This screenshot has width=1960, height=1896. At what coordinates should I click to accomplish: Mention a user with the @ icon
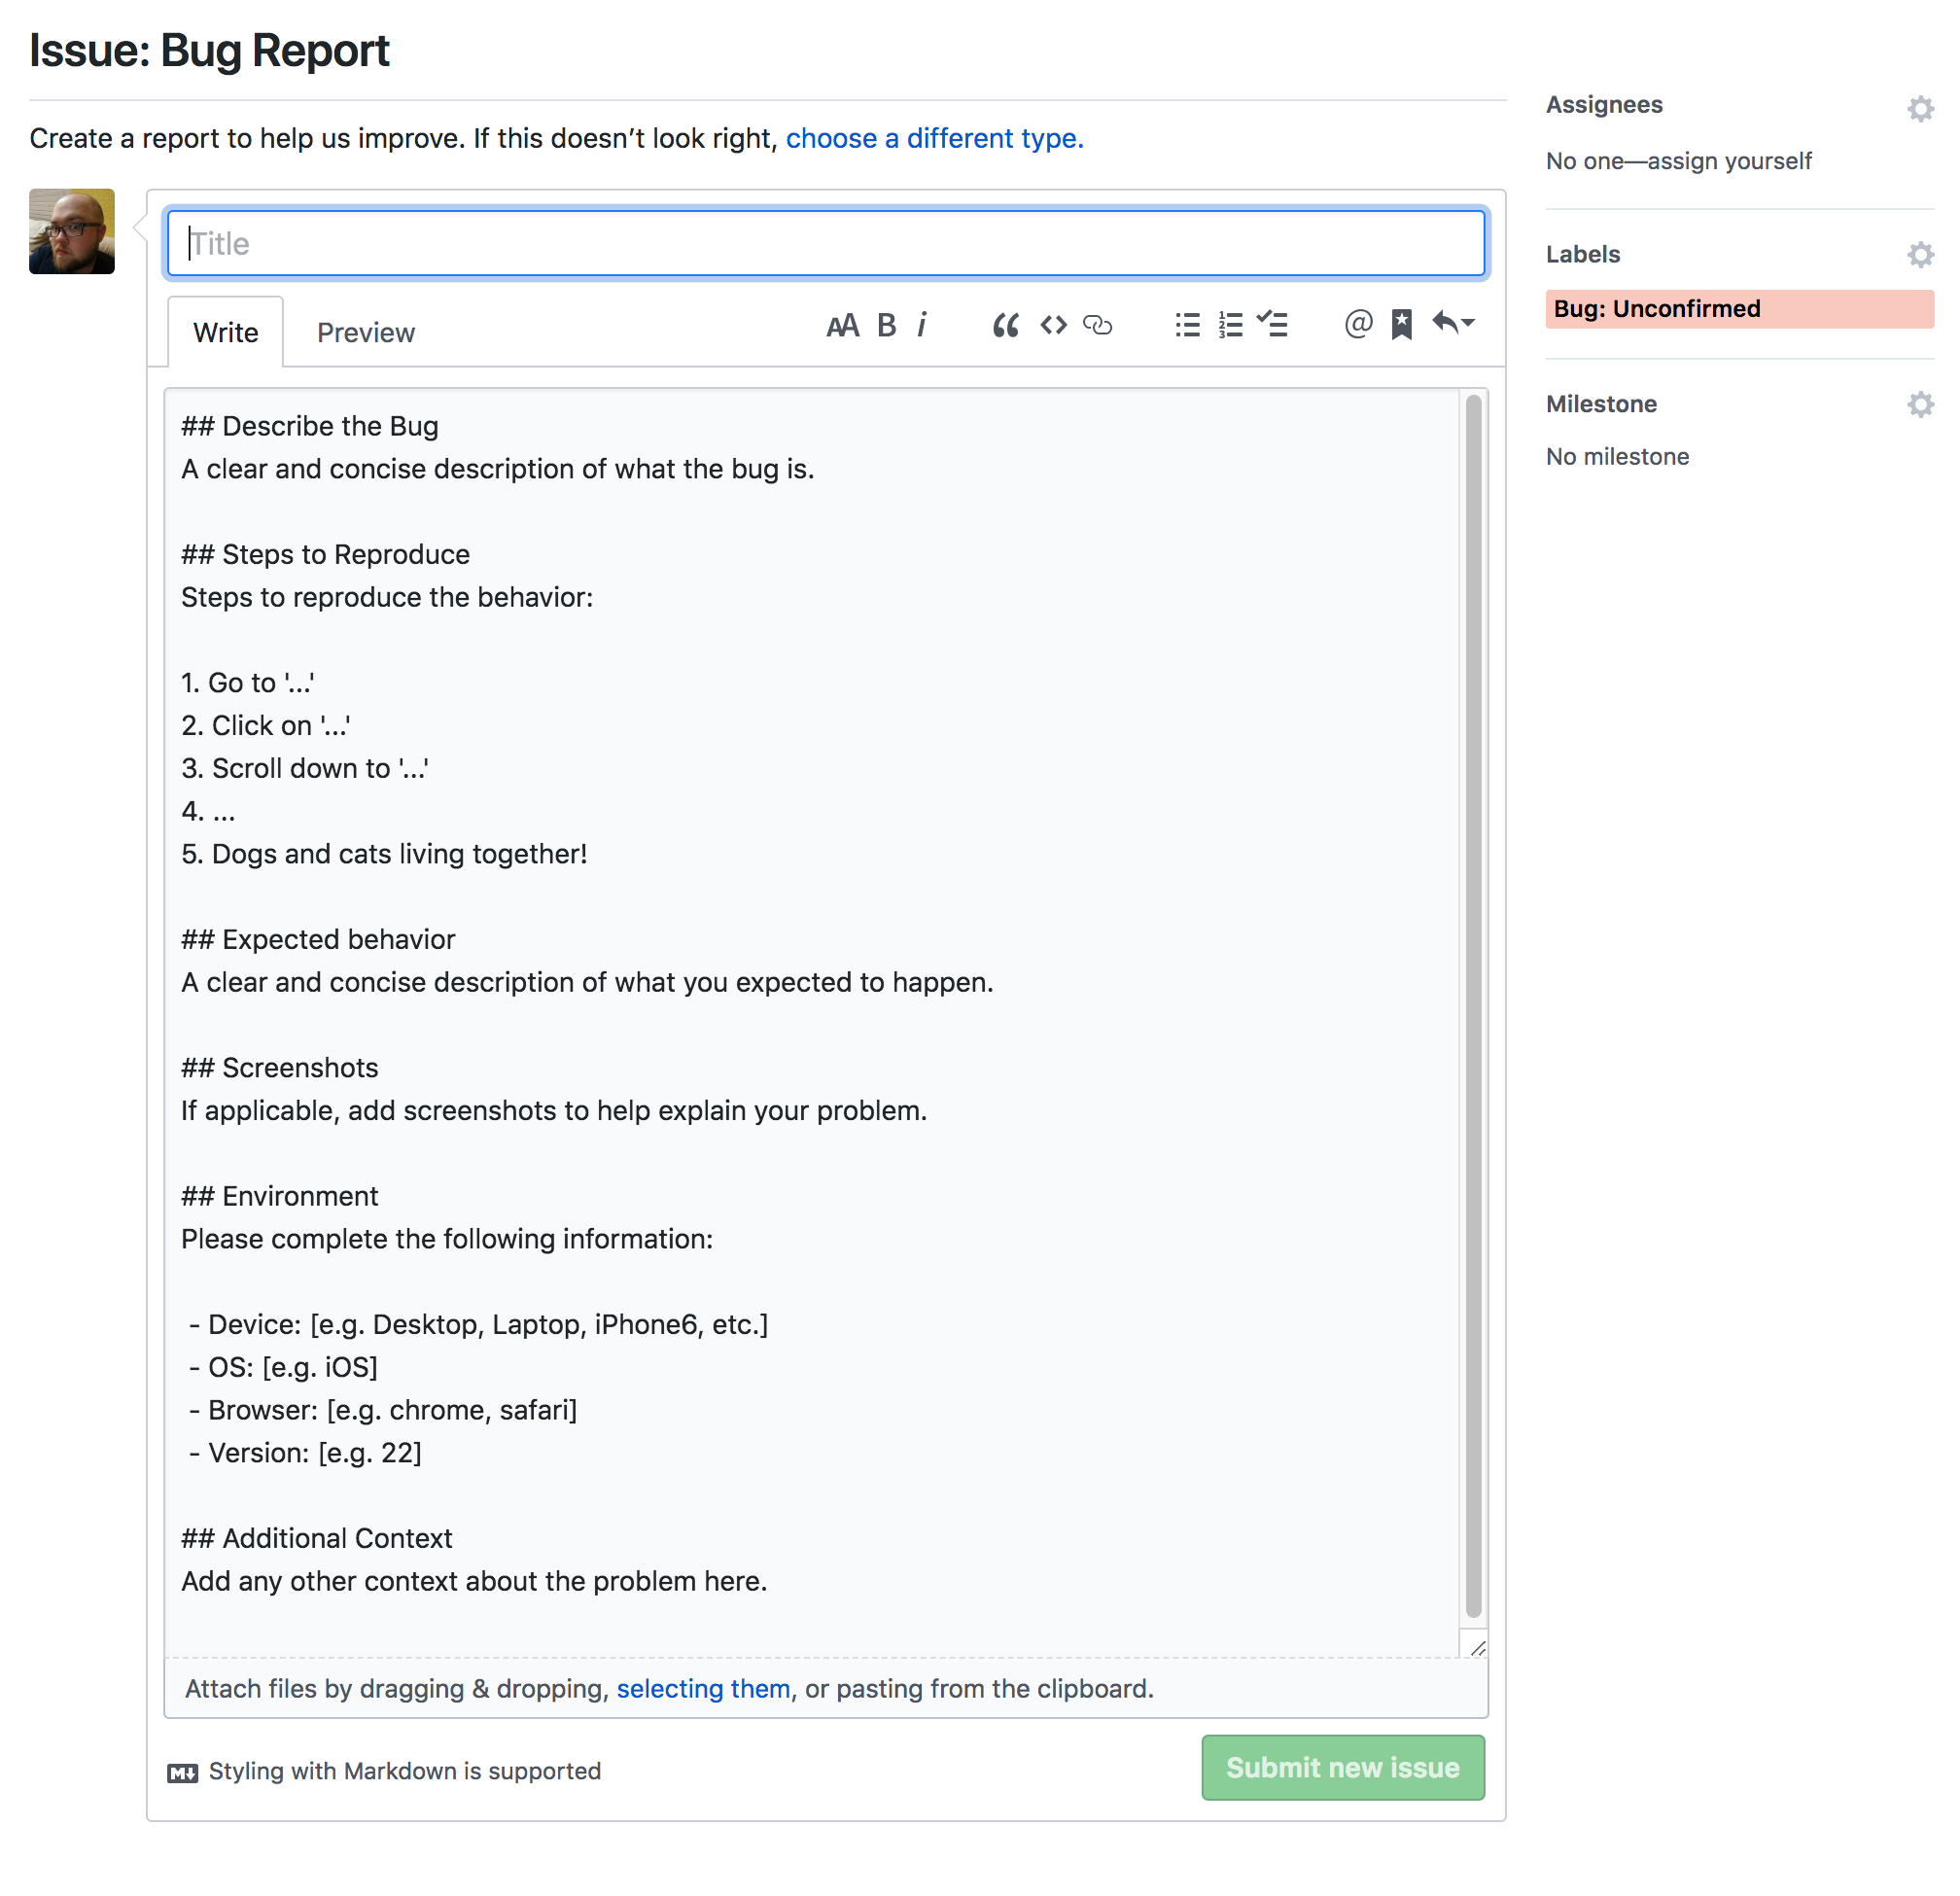[x=1358, y=324]
